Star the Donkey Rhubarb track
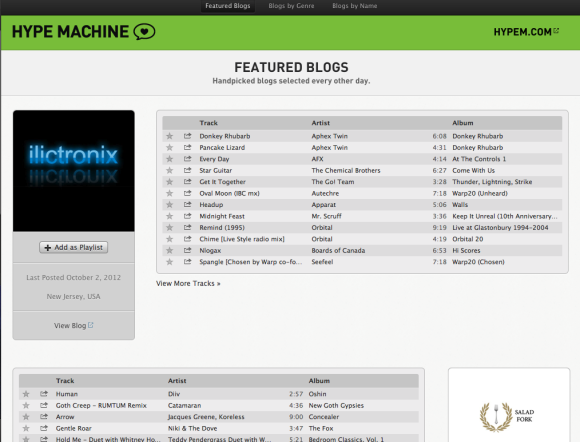Screen dimensions: 580x442 pos(169,136)
